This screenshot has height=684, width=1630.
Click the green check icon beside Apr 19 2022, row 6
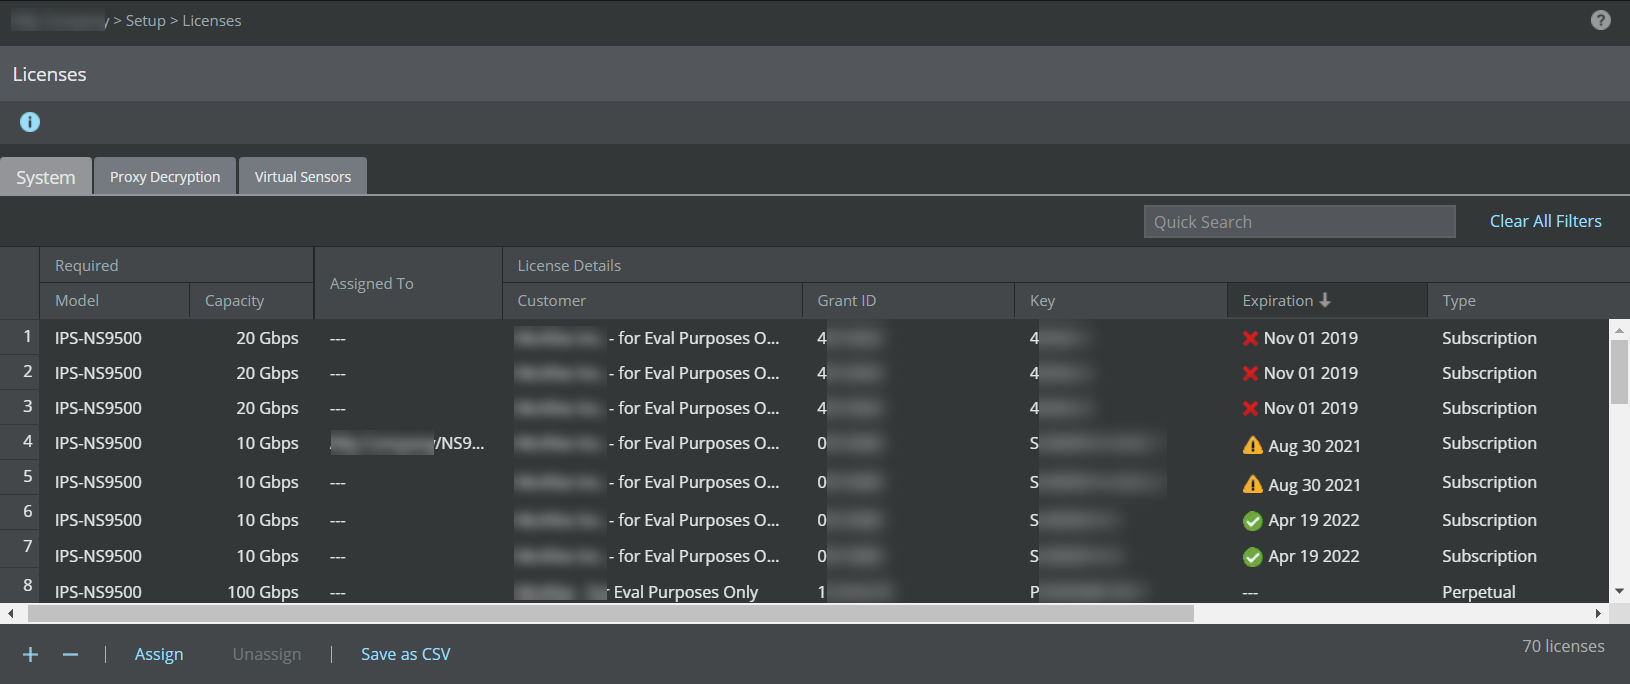click(1252, 521)
